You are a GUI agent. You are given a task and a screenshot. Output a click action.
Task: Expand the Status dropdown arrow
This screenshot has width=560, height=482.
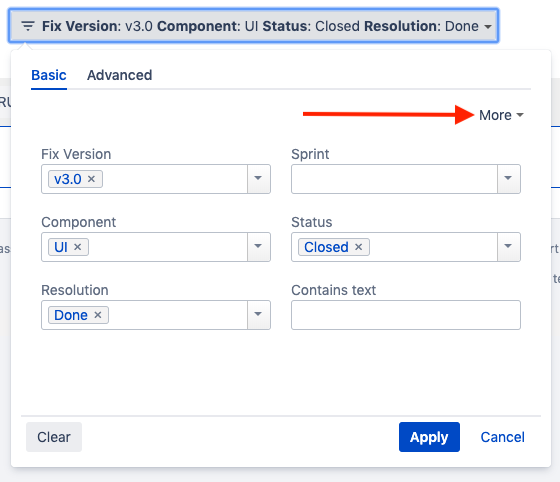pos(508,247)
